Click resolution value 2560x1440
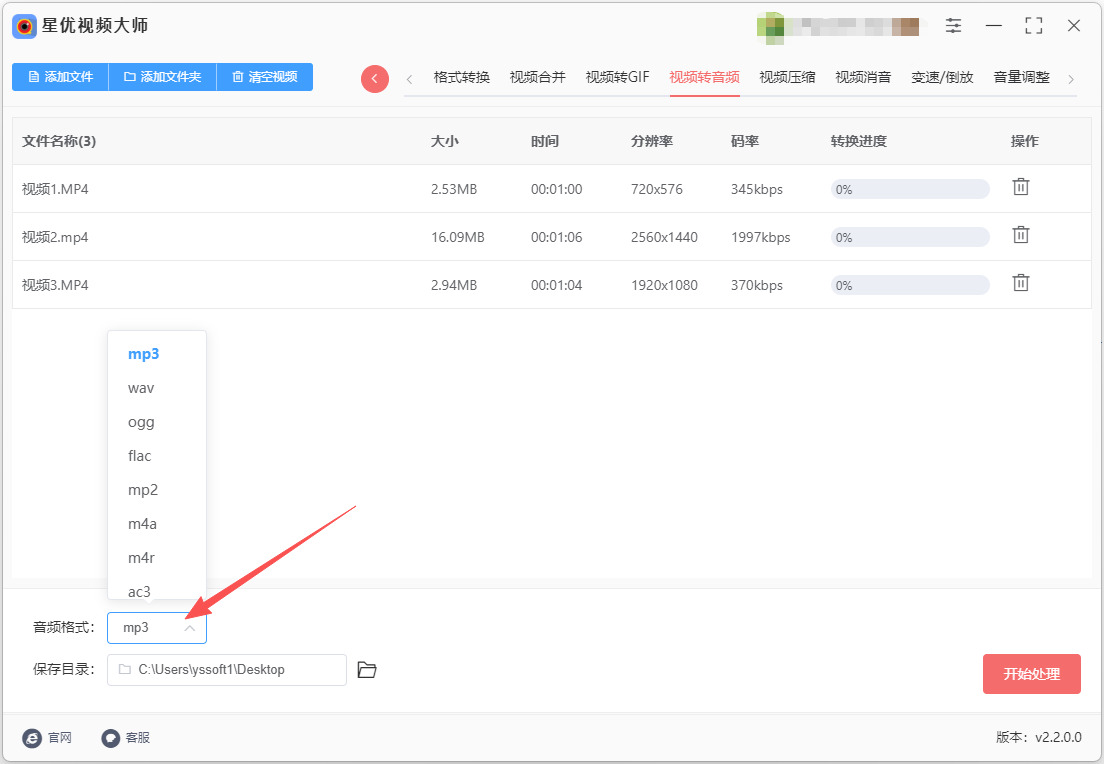 pos(664,237)
